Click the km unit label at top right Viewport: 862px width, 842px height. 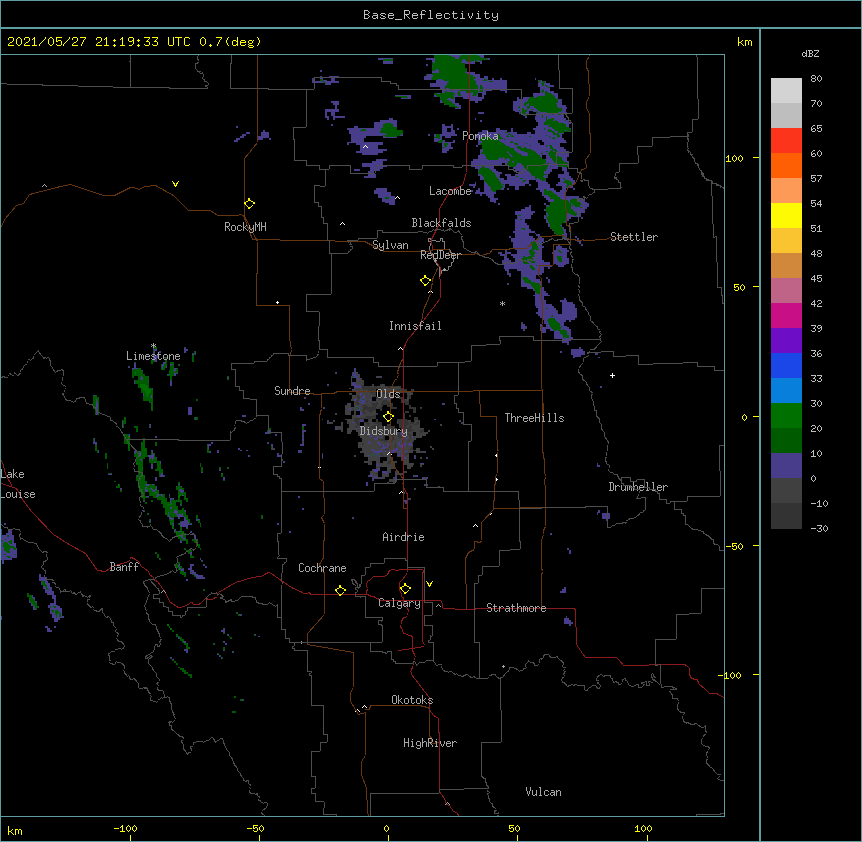[744, 42]
